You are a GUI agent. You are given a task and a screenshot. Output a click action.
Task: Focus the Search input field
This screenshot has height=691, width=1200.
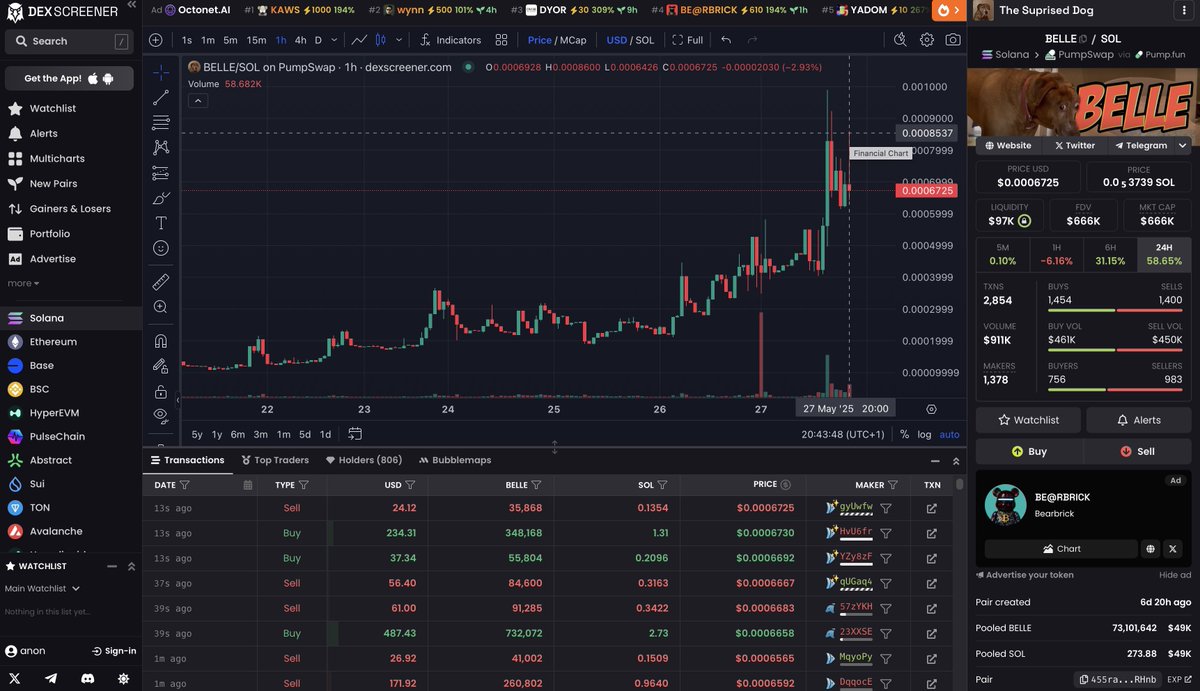[x=70, y=41]
